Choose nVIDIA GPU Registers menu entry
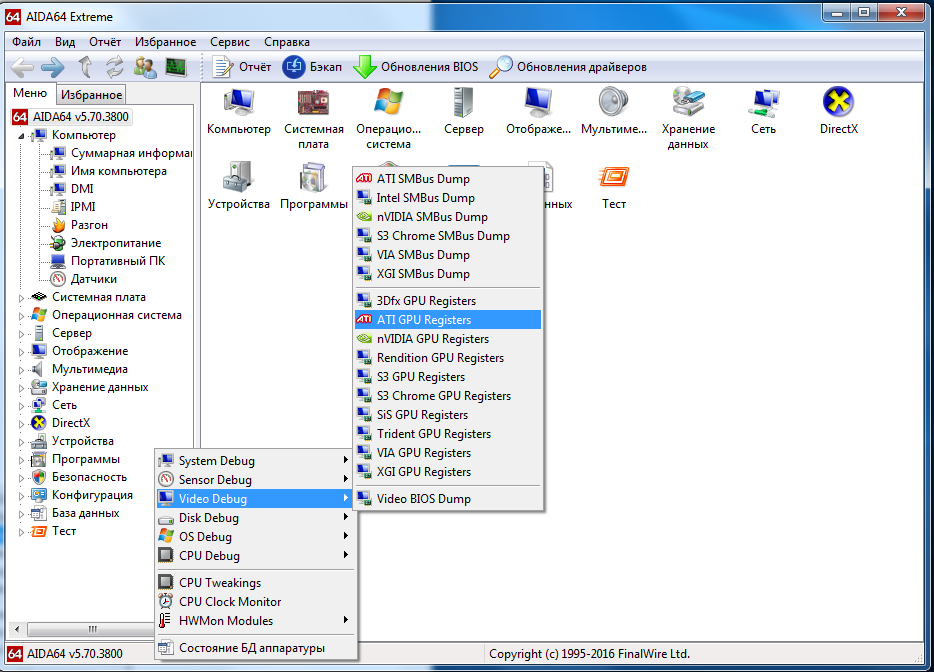This screenshot has width=934, height=672. pyautogui.click(x=448, y=339)
